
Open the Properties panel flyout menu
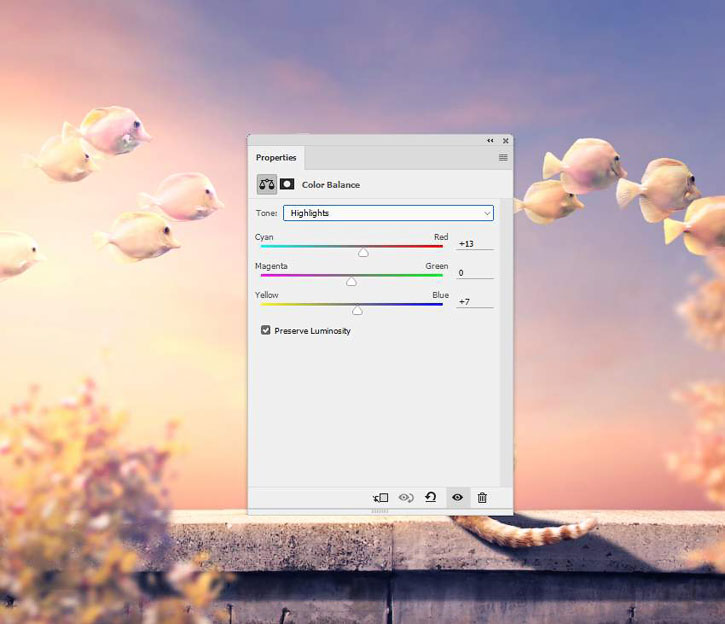point(503,158)
